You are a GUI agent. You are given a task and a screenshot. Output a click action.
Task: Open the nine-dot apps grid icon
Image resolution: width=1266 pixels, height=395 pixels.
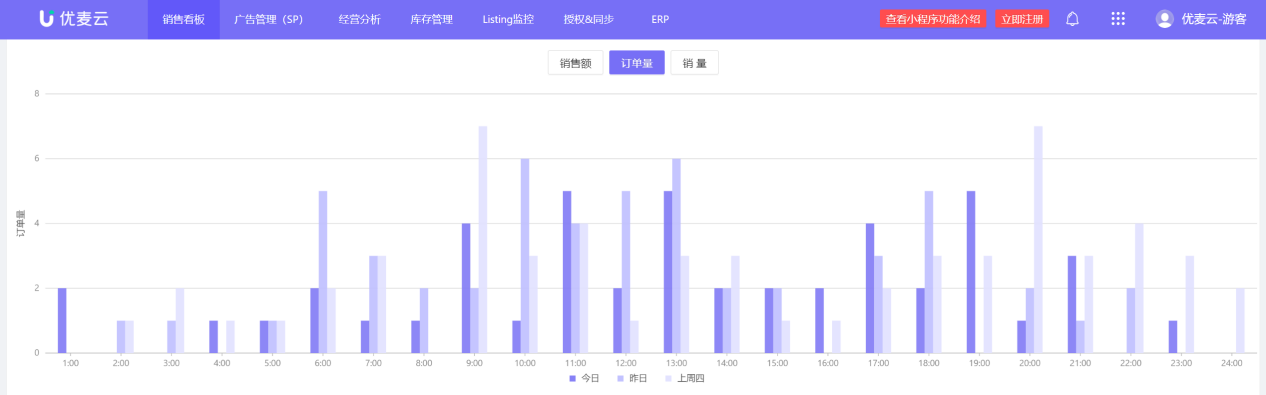coord(1118,19)
